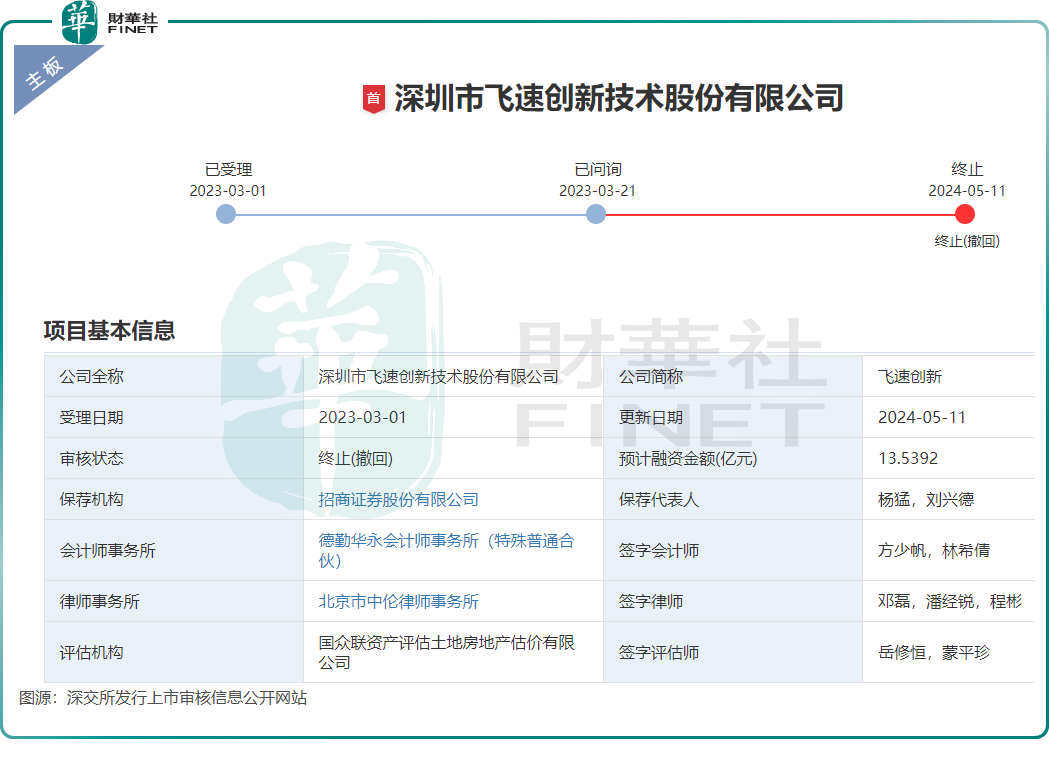
Task: Click the 评估机构 label cell
Action: click(174, 652)
